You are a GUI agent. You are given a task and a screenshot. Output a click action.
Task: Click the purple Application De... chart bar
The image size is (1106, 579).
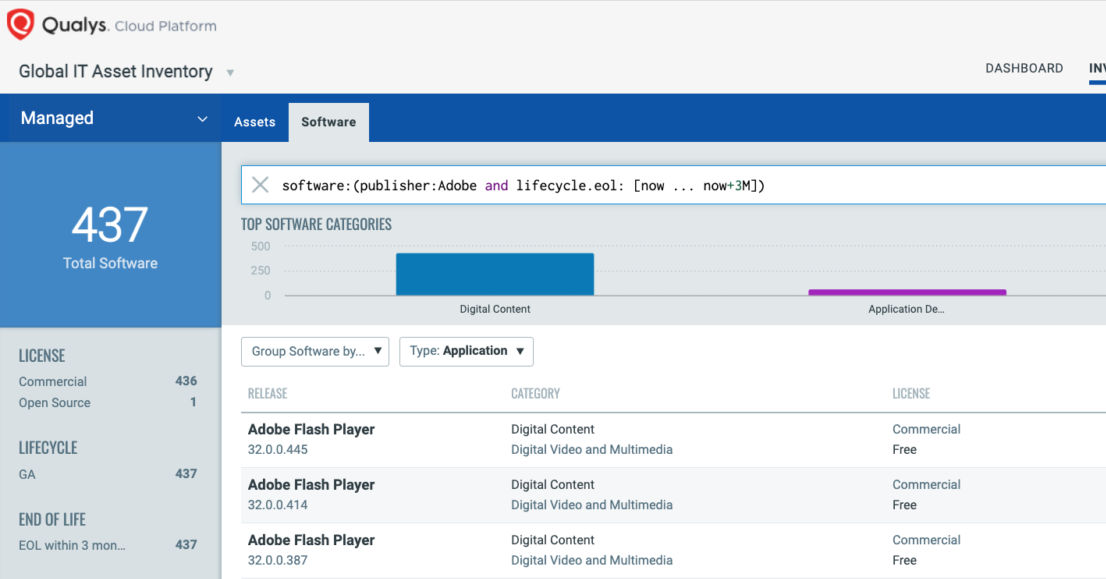click(907, 292)
